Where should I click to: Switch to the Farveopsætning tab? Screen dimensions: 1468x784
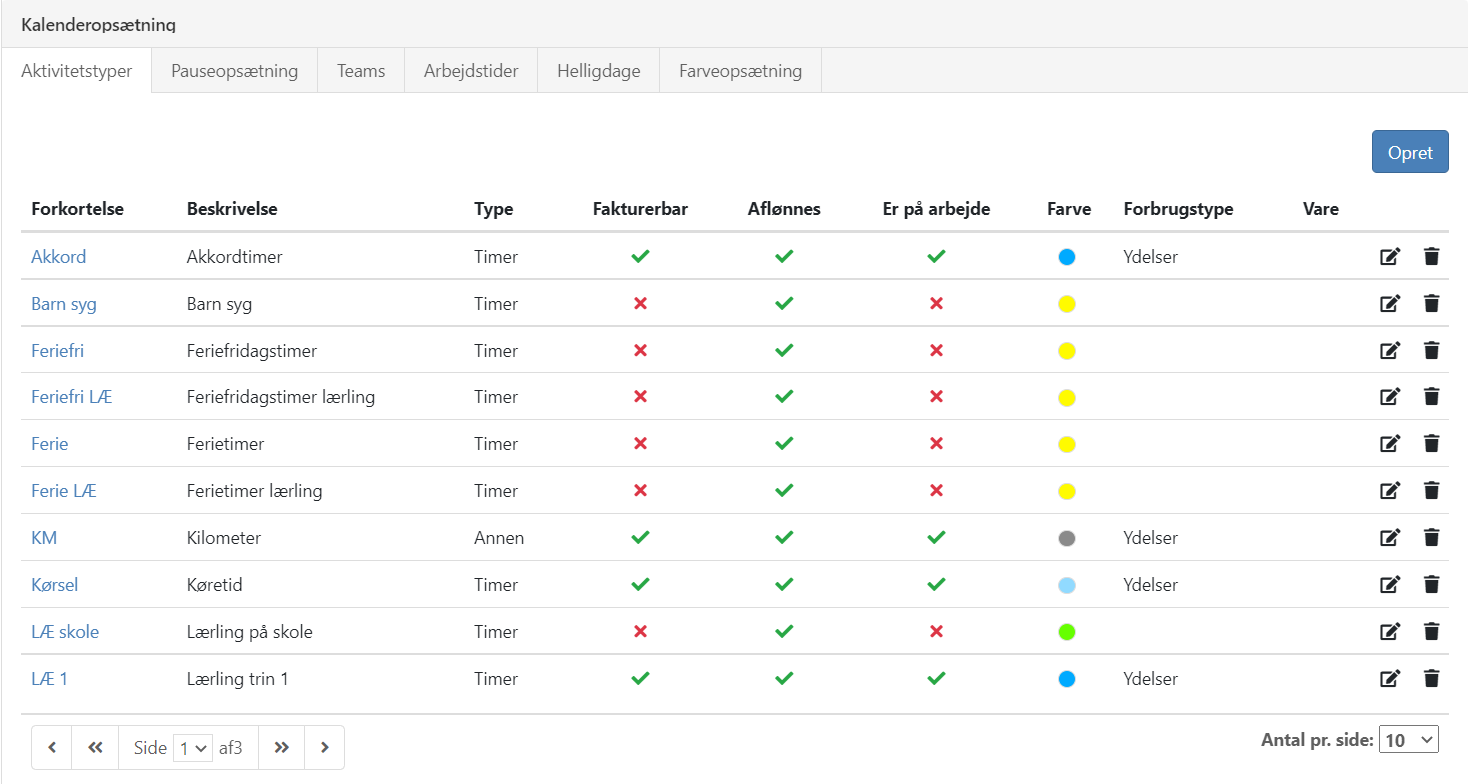coord(740,71)
